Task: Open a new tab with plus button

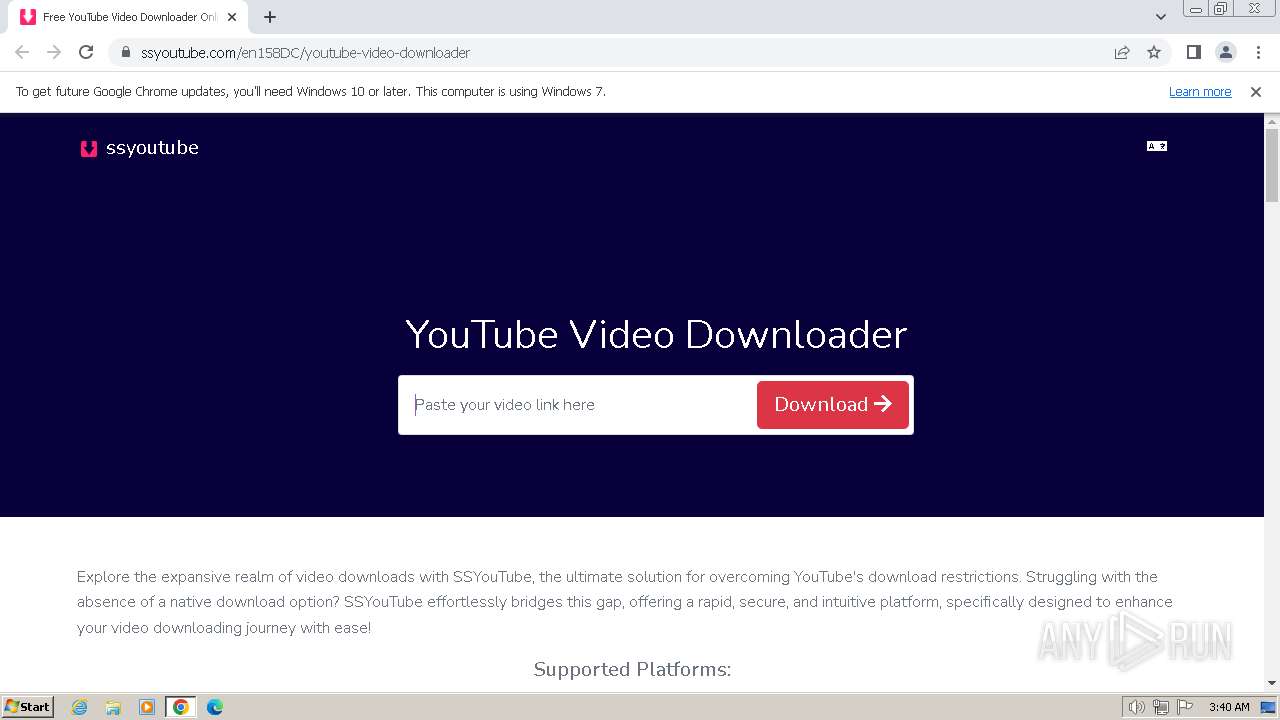Action: point(270,17)
